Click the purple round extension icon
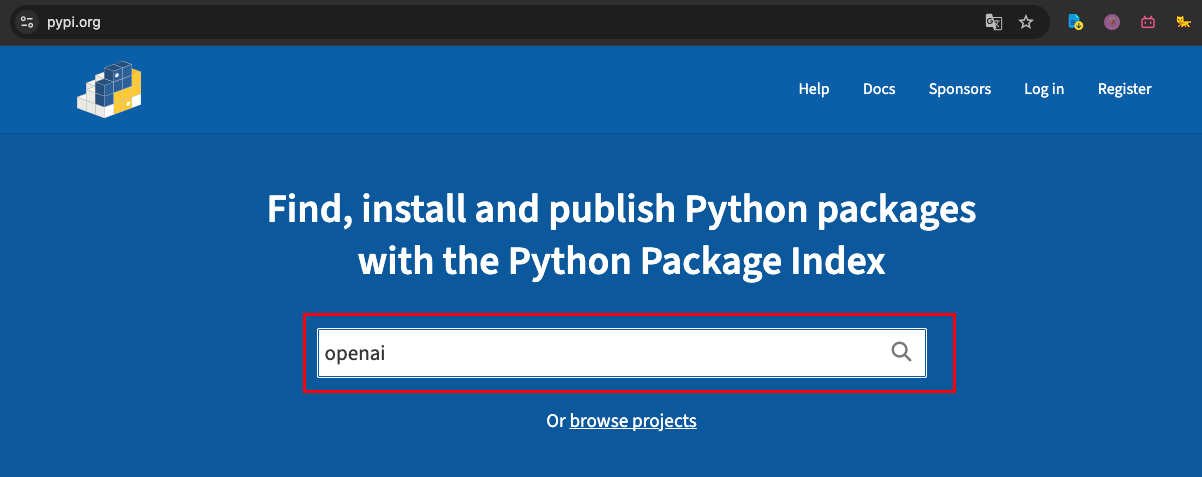 pos(1112,22)
